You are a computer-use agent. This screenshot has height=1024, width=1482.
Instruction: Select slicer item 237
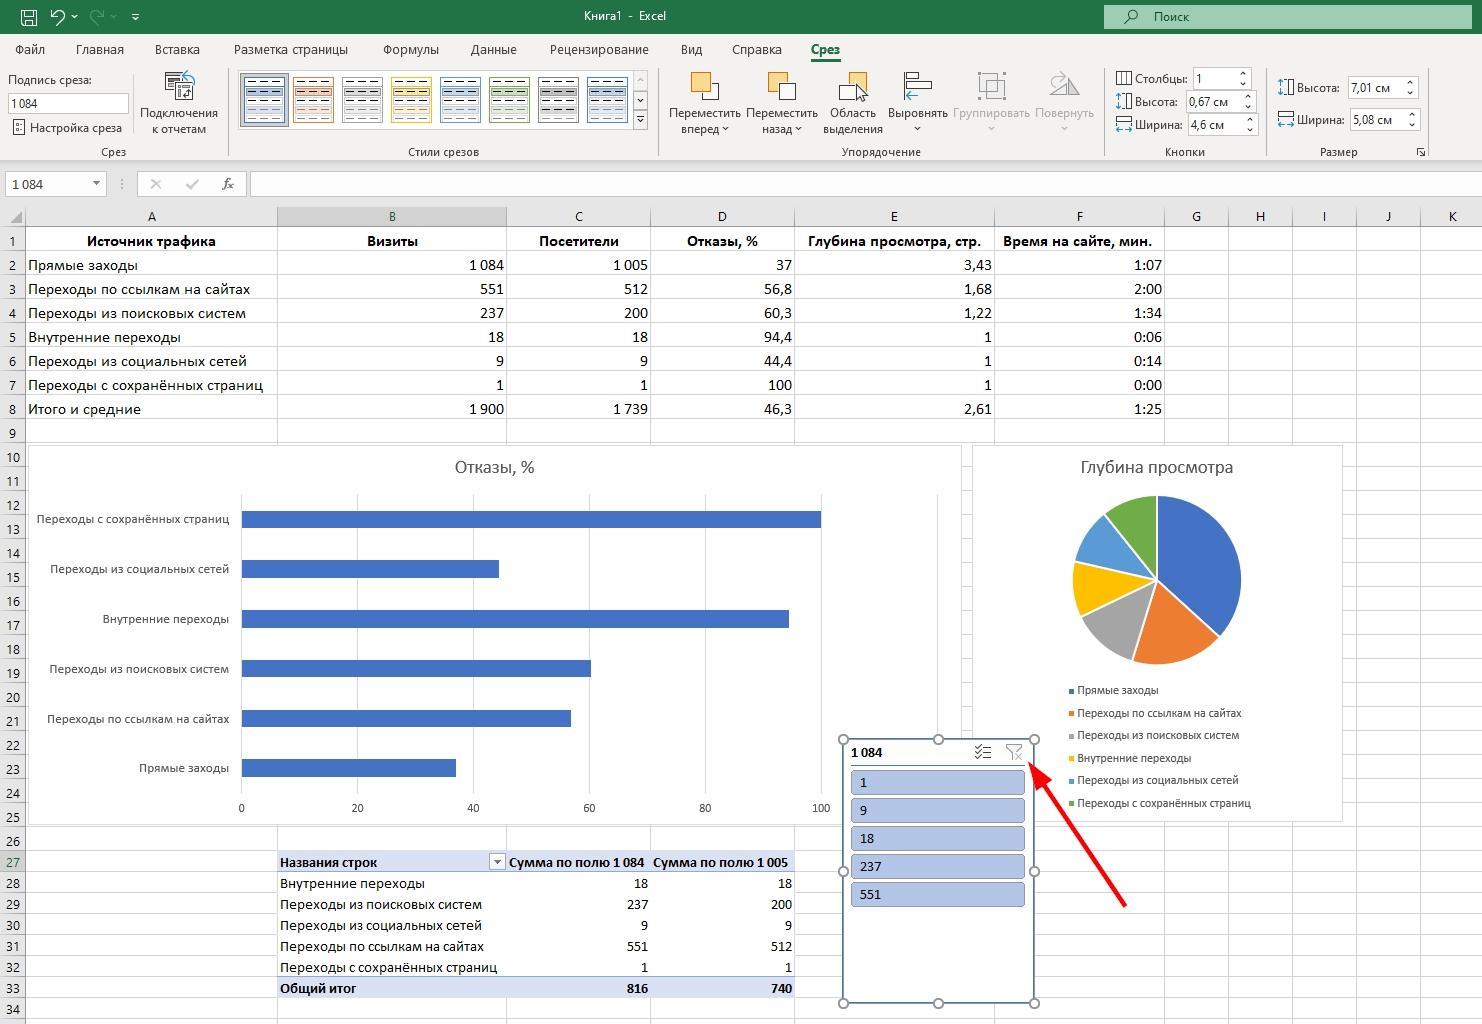[x=938, y=866]
